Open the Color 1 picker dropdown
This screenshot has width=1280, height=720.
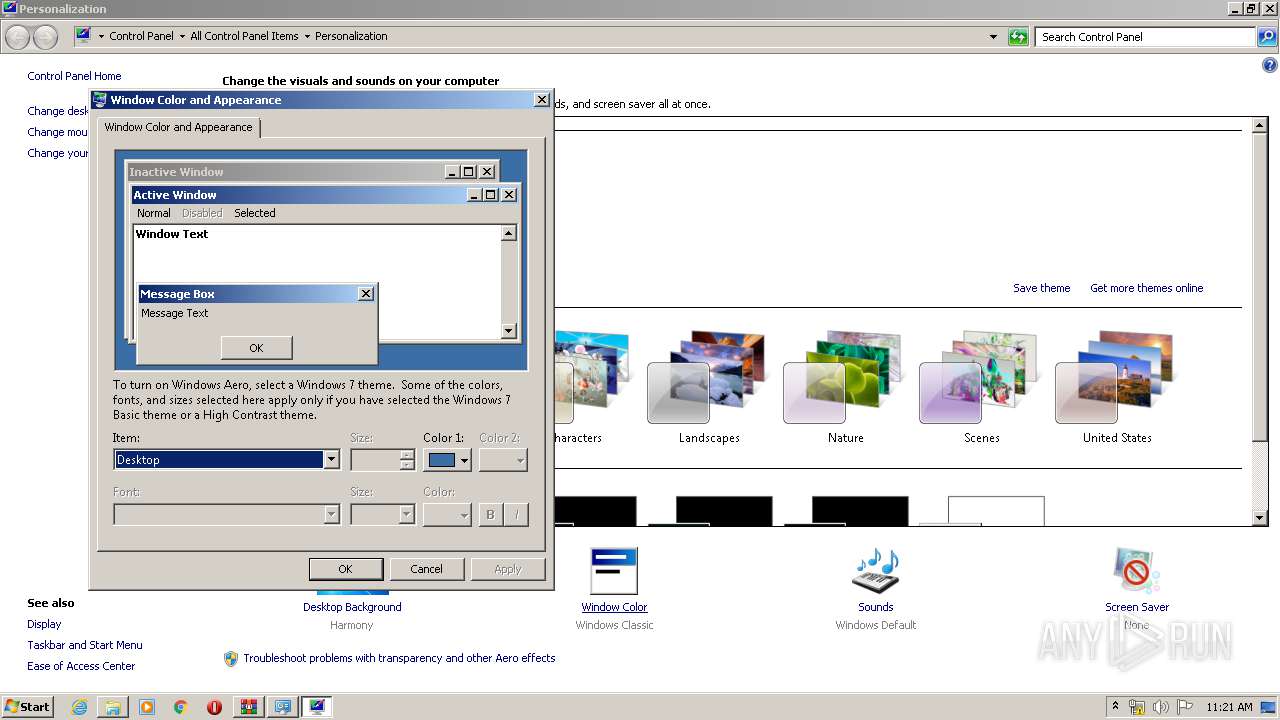pos(447,460)
